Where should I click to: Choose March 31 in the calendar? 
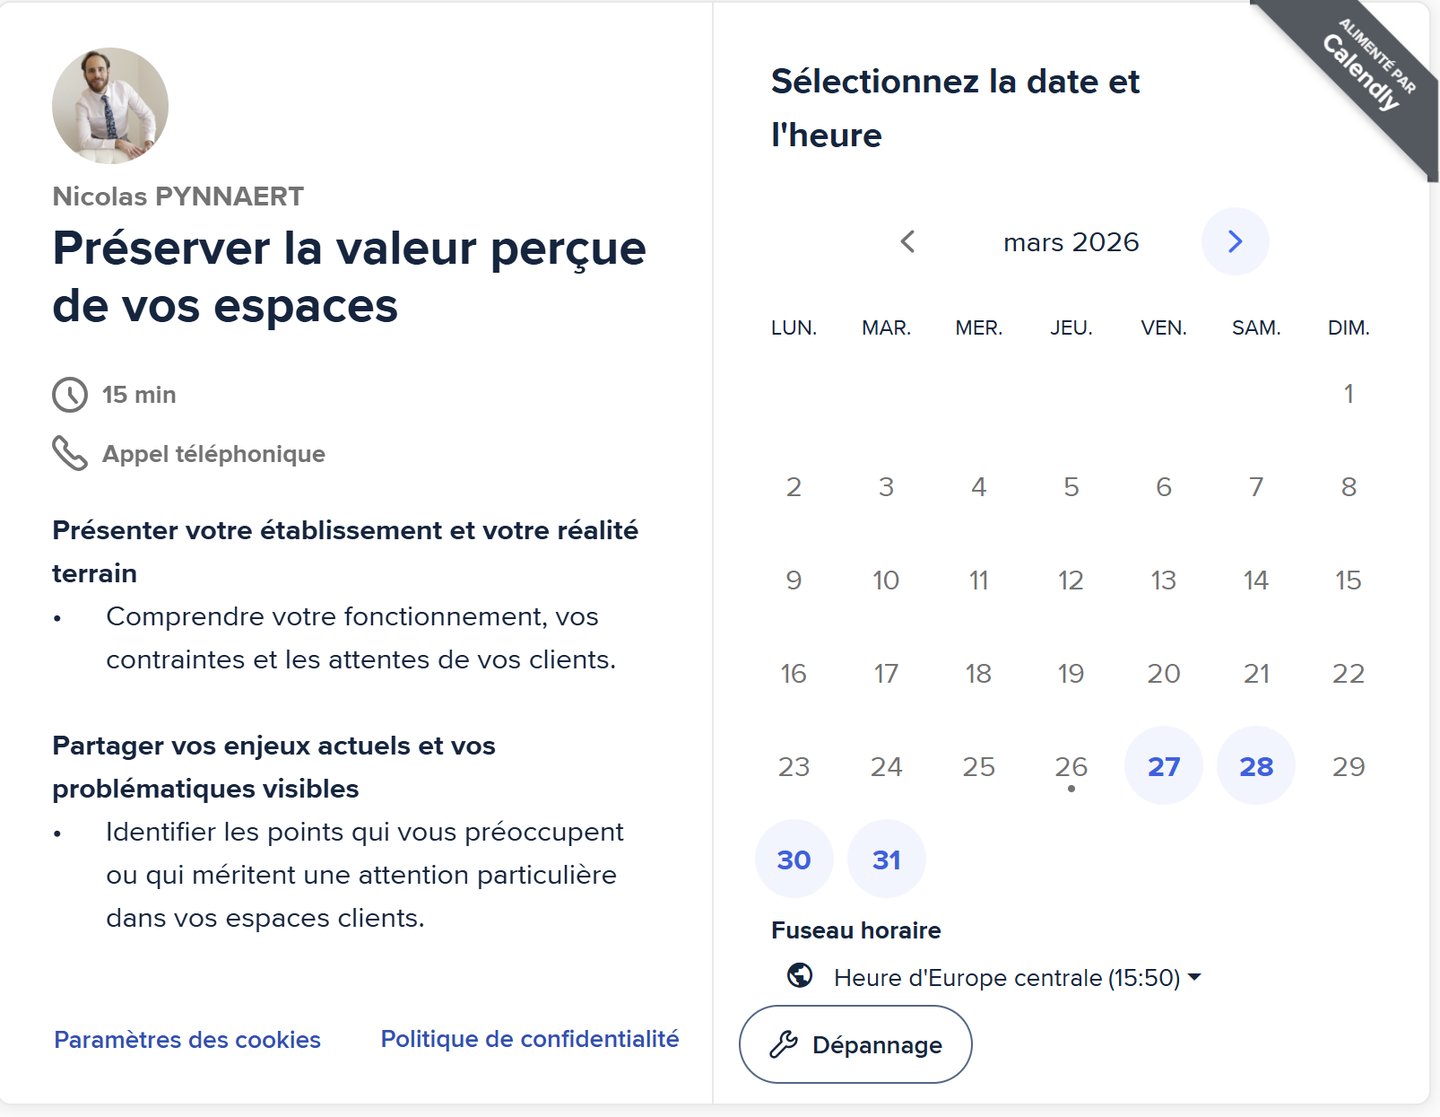tap(886, 859)
